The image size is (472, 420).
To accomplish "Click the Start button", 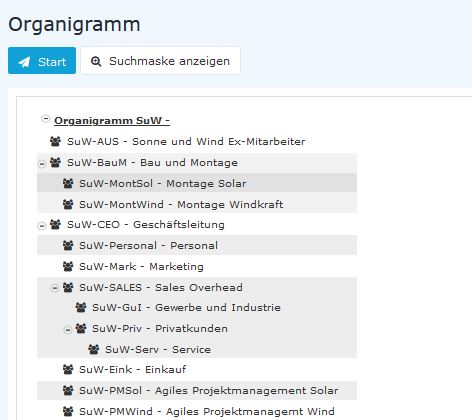I will tap(42, 61).
